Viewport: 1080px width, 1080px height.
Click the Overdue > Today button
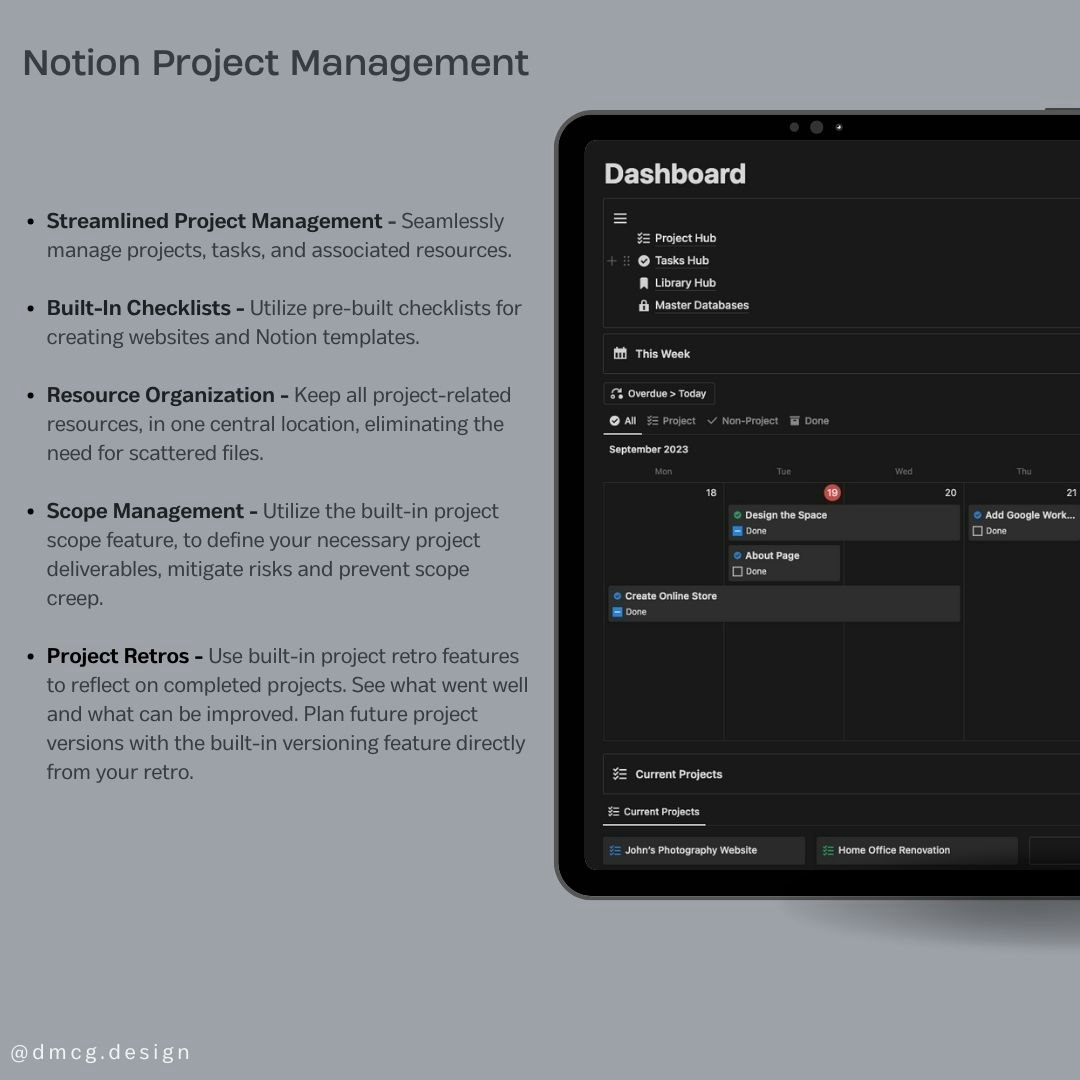659,393
